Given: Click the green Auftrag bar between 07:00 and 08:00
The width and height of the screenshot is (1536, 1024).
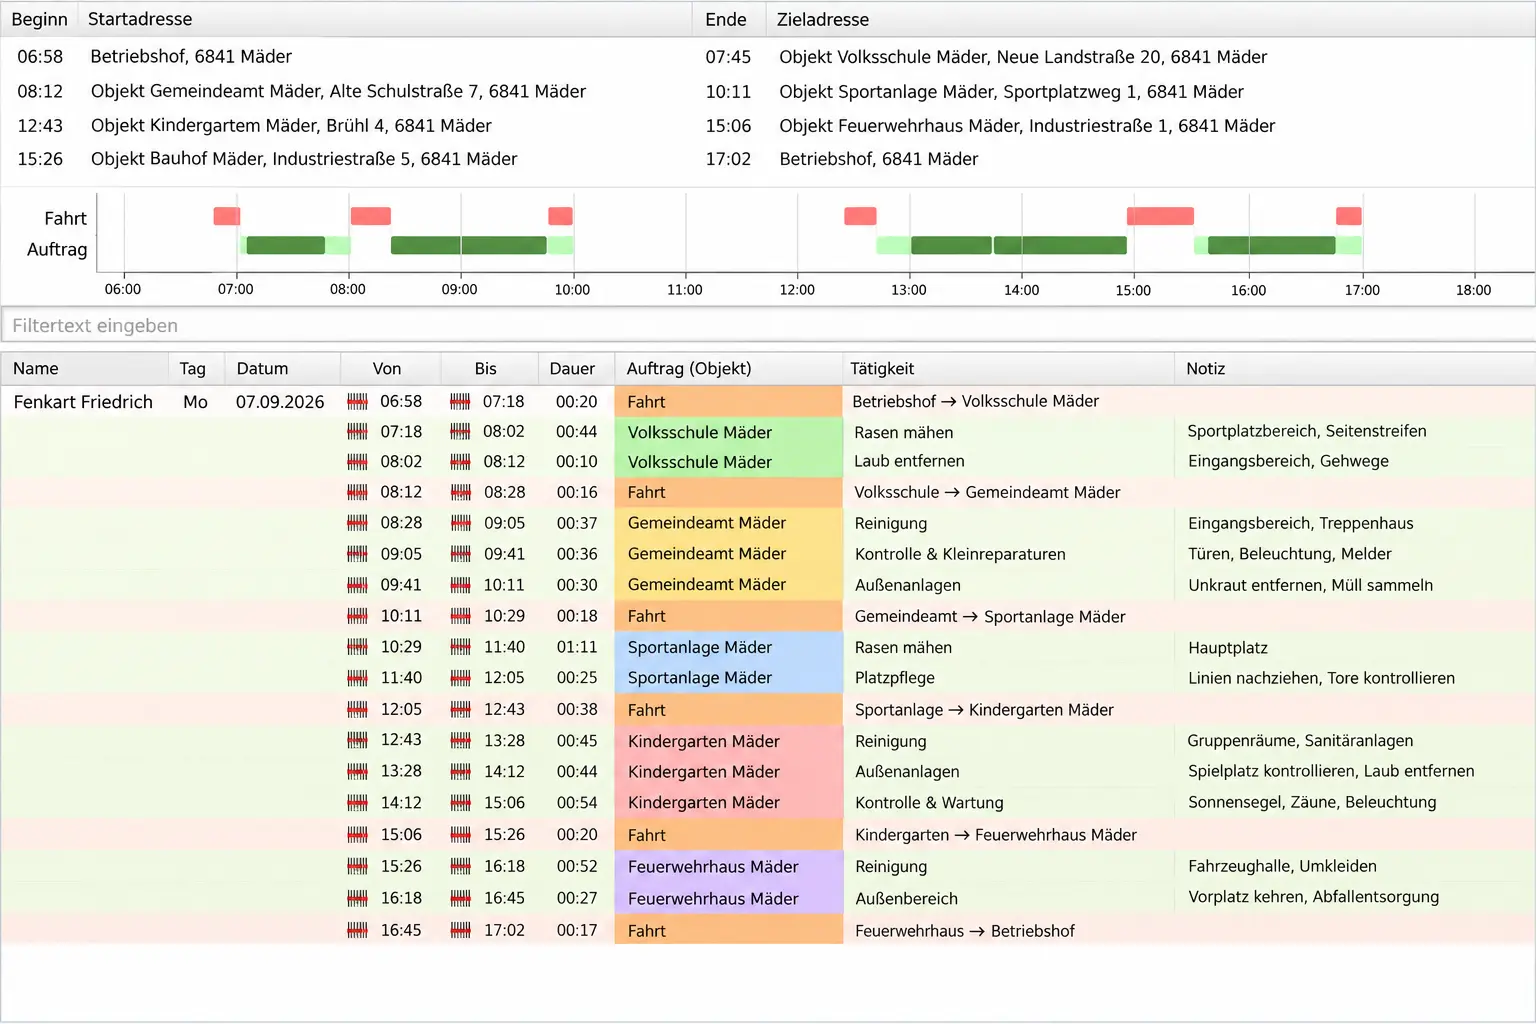Looking at the screenshot, I should 285,245.
